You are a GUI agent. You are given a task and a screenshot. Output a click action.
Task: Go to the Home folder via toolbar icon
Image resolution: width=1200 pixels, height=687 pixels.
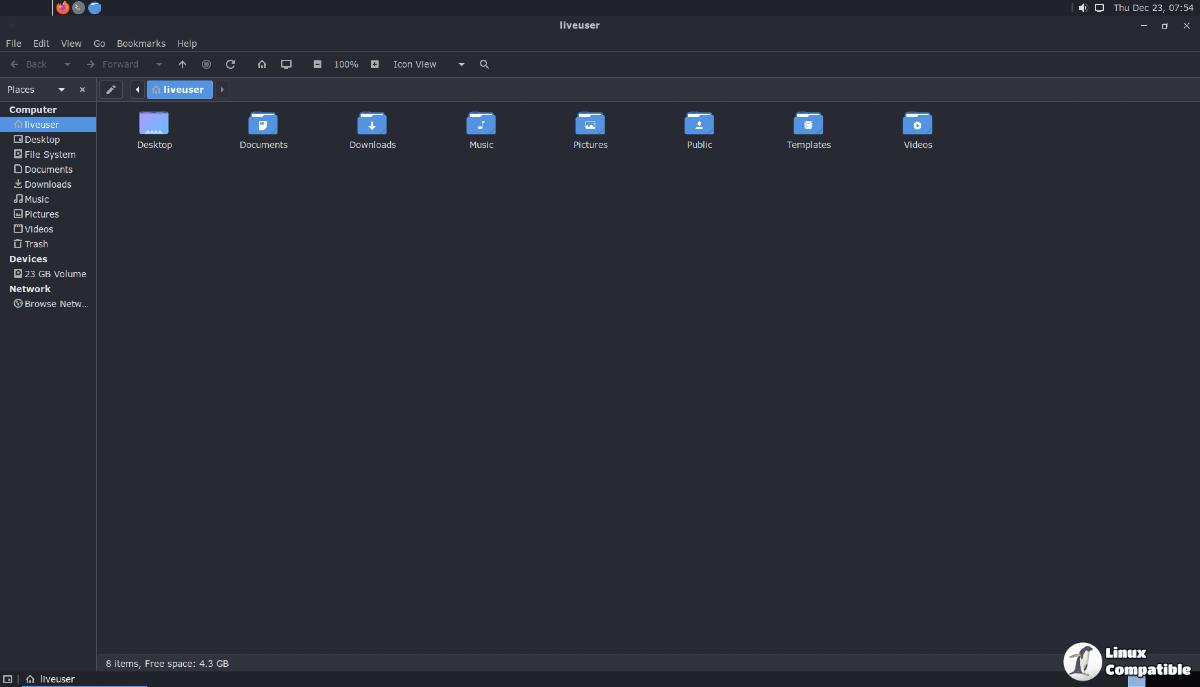[262, 64]
